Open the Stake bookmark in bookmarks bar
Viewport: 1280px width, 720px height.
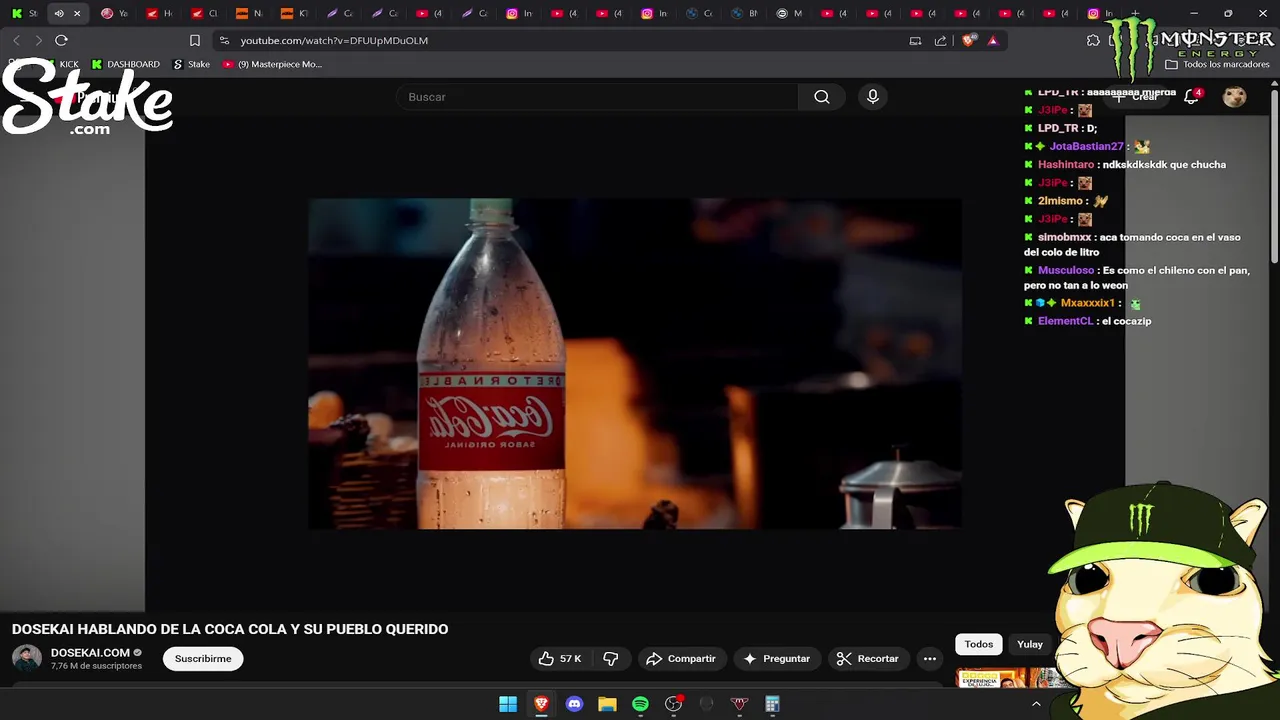pyautogui.click(x=191, y=64)
